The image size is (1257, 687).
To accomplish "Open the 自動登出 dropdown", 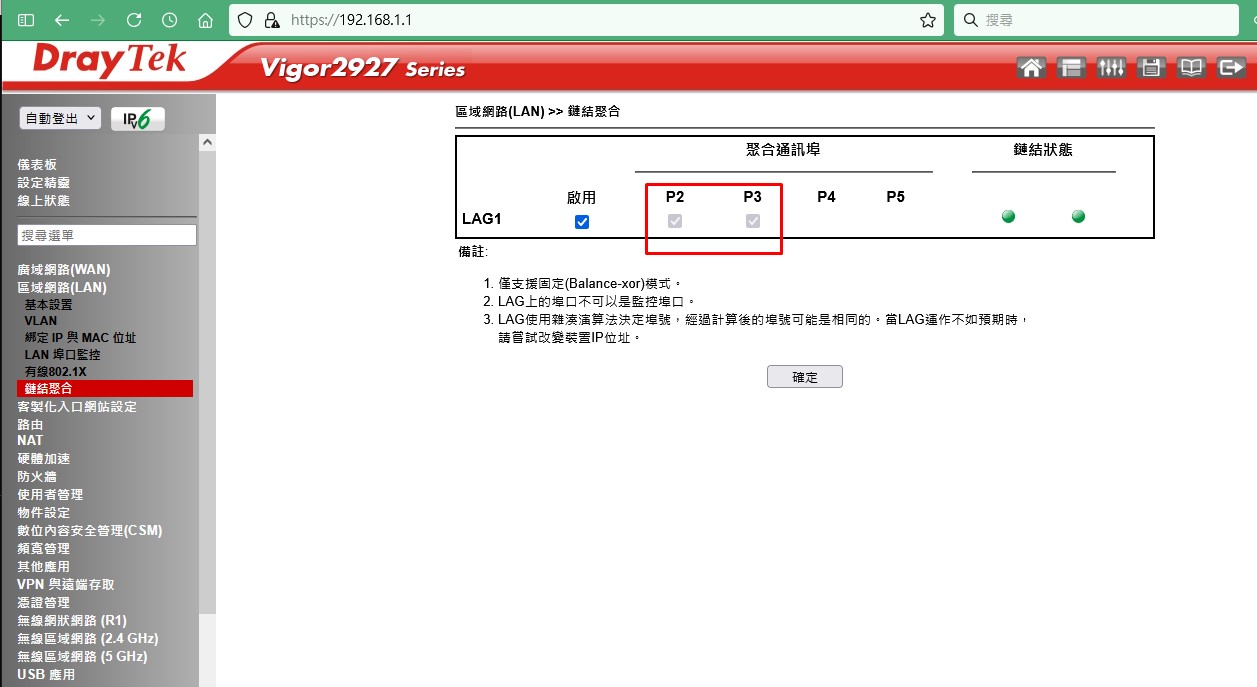I will pos(60,118).
